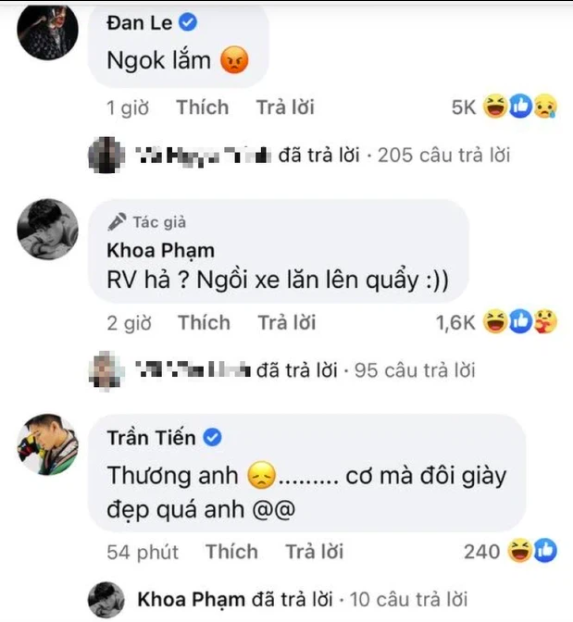Reply to Đan Le's comment via Trả lời

[x=285, y=108]
